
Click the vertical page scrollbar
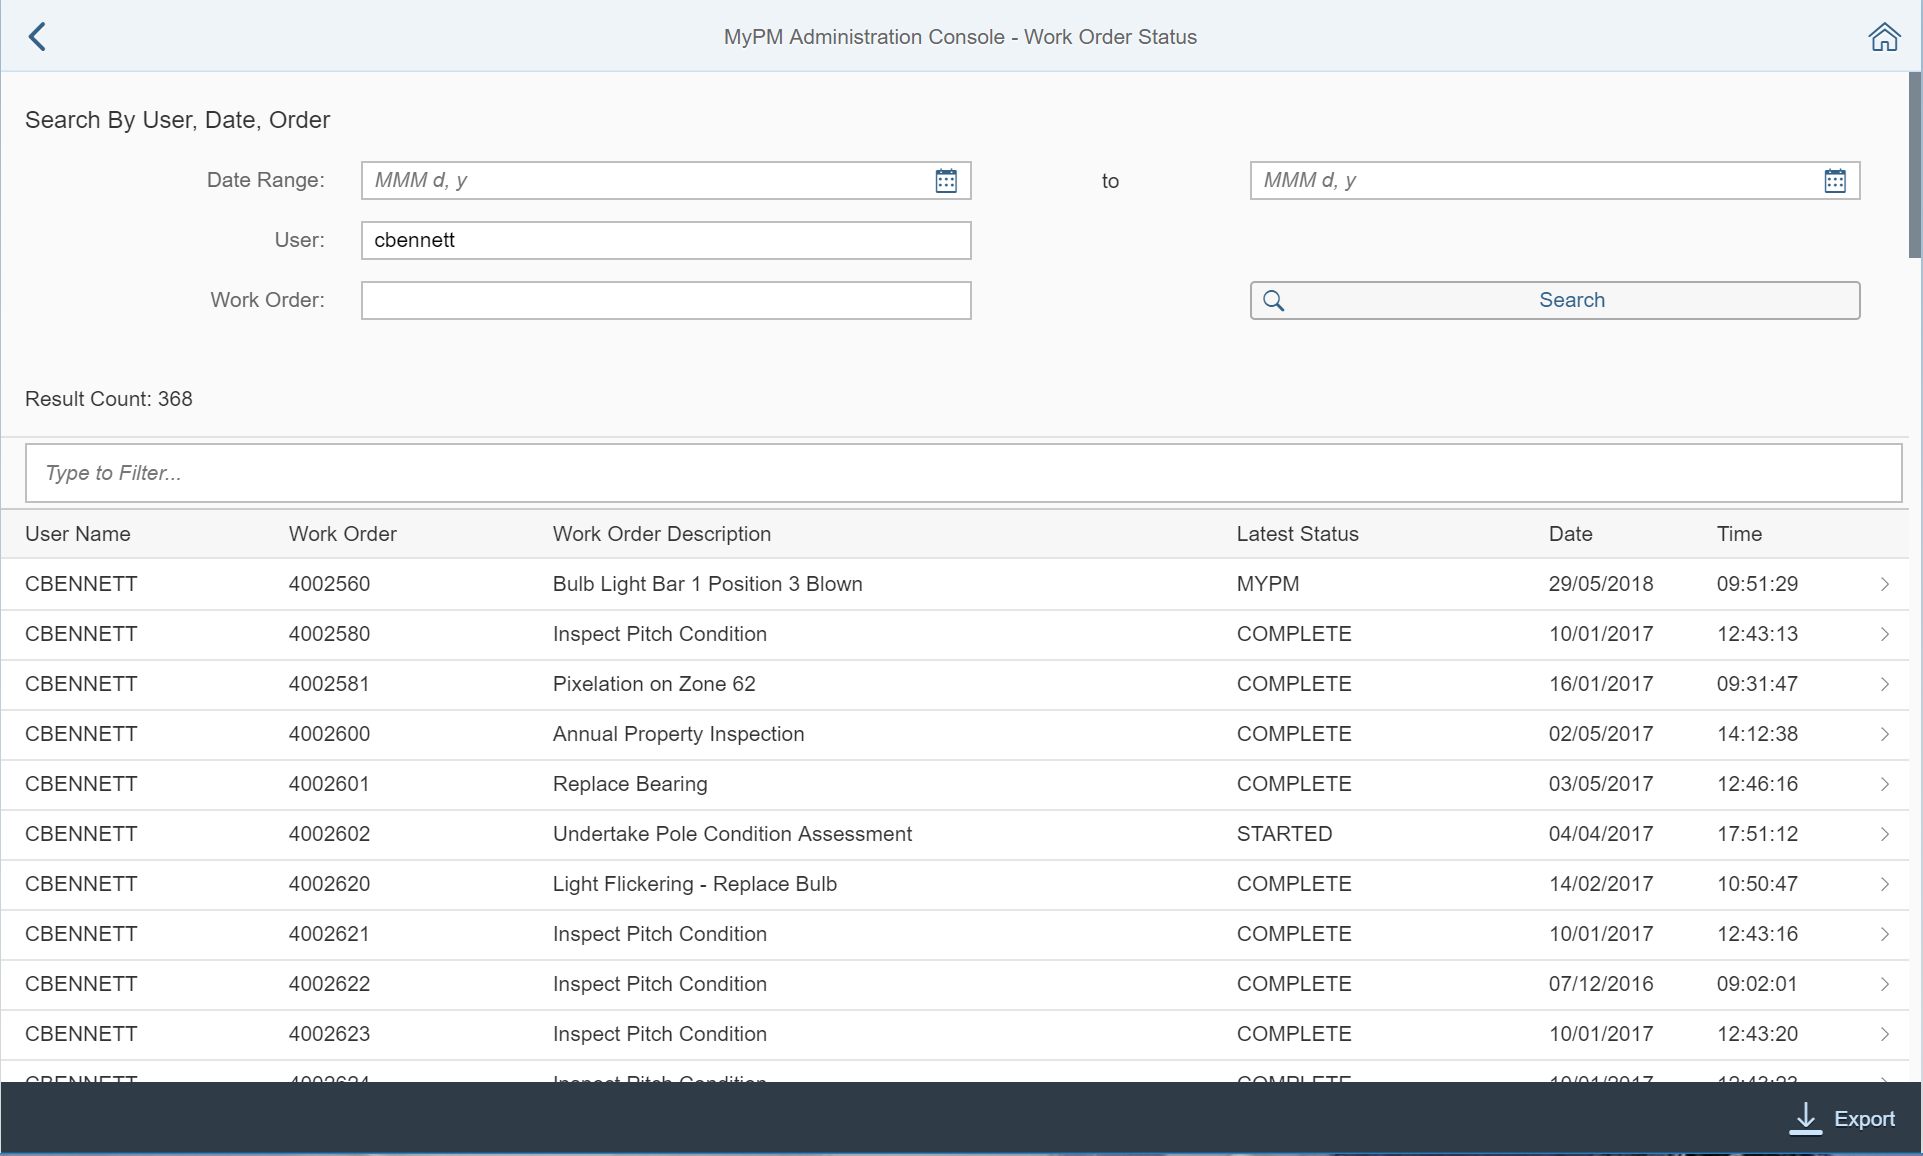(1914, 165)
